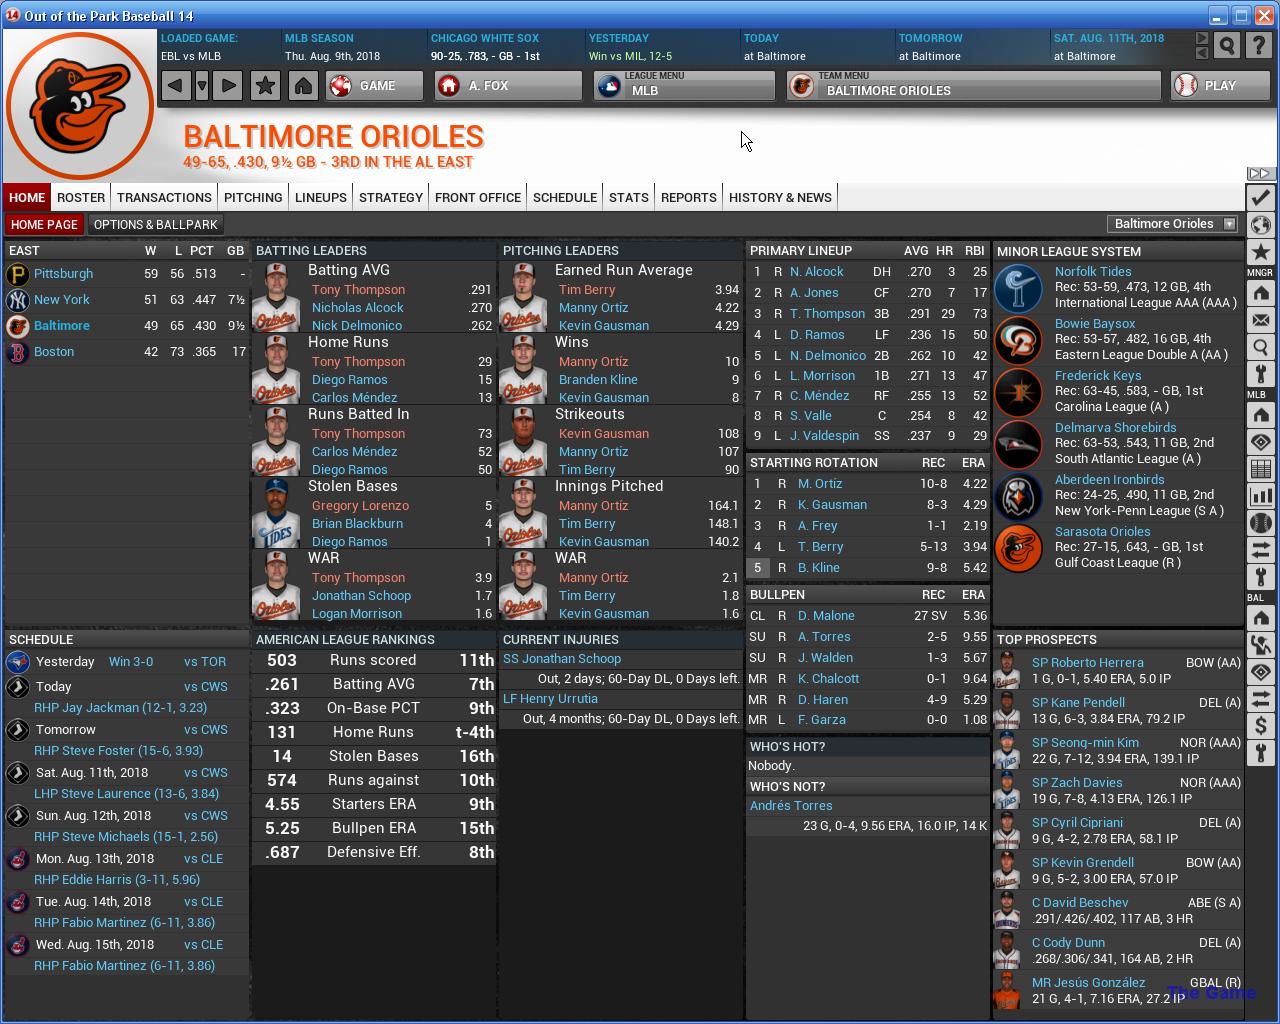
Task: Open New York in the East standings
Action: (62, 299)
